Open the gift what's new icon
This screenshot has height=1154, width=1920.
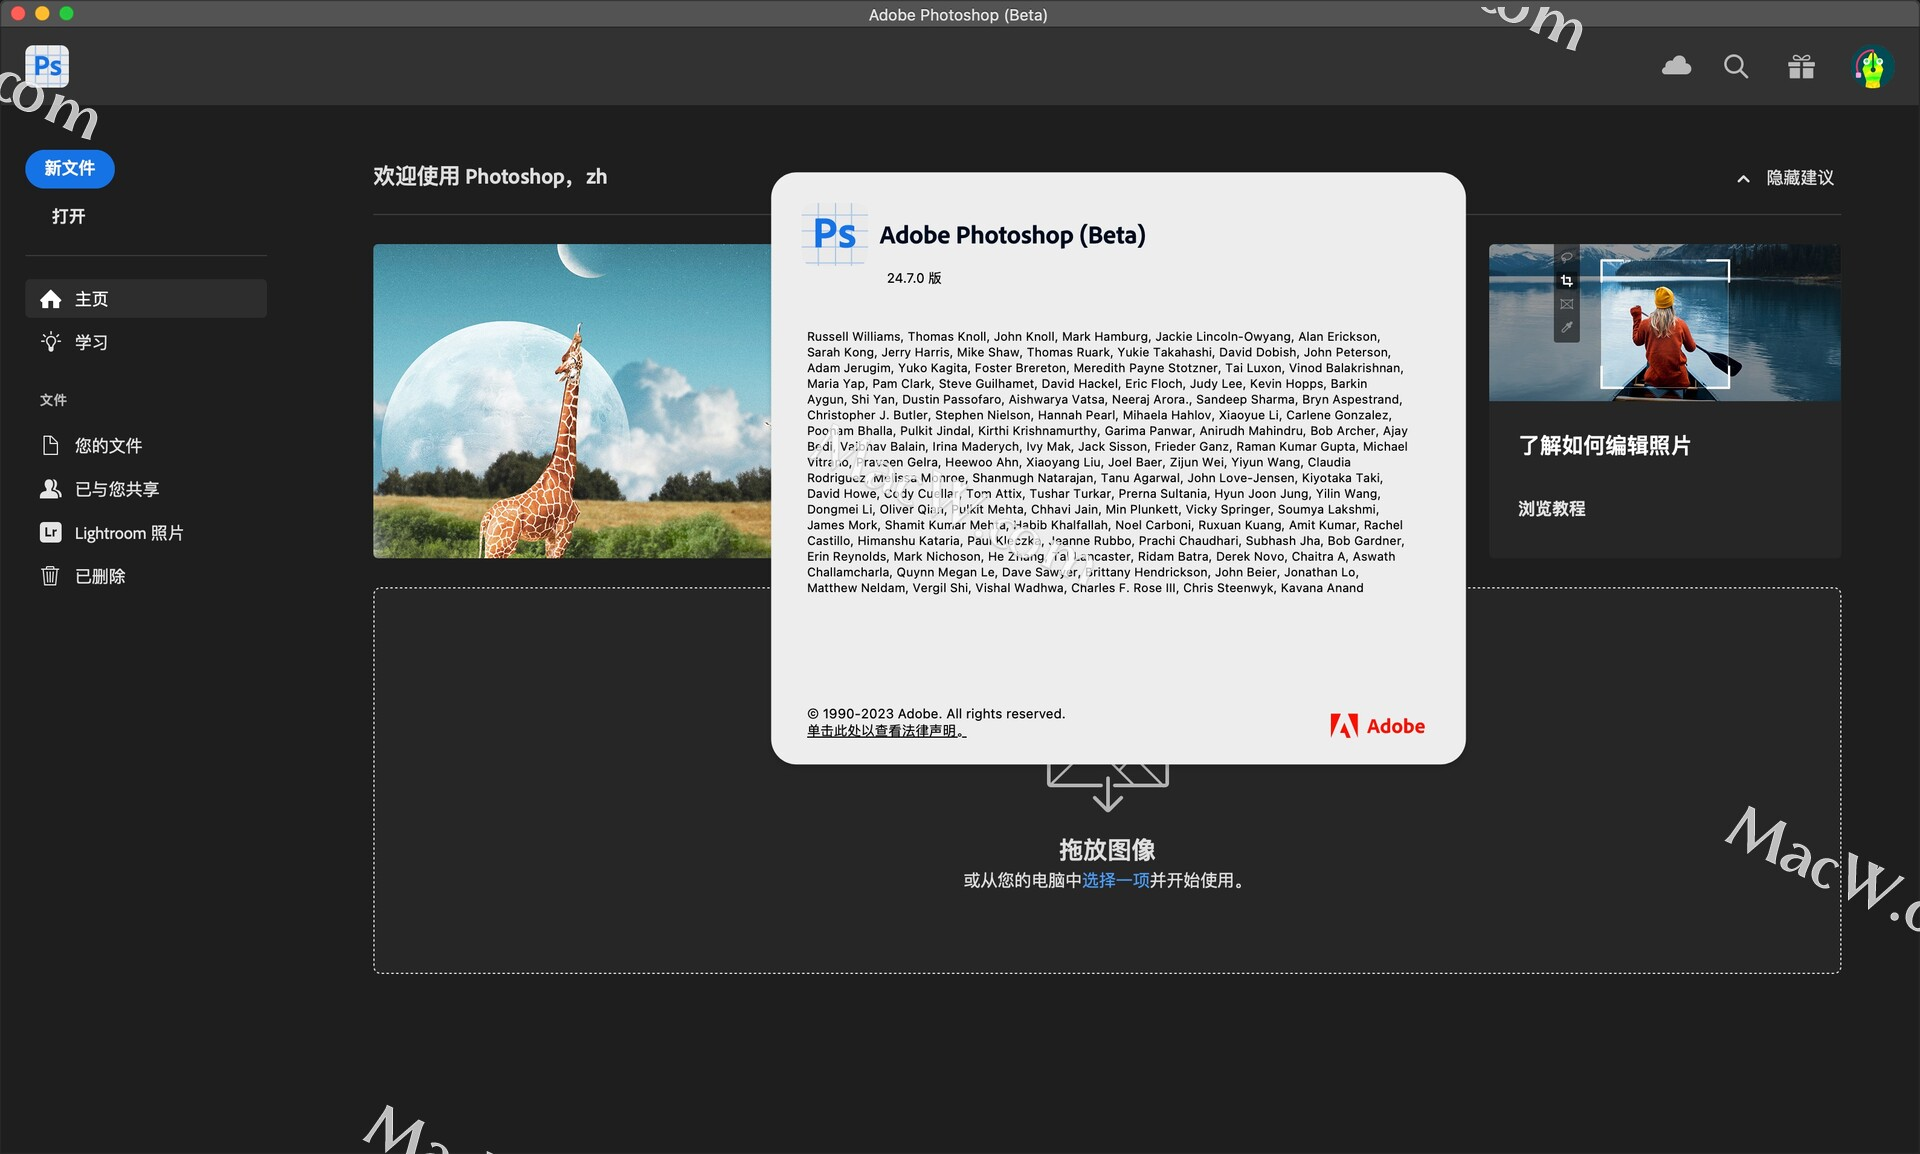(x=1801, y=66)
